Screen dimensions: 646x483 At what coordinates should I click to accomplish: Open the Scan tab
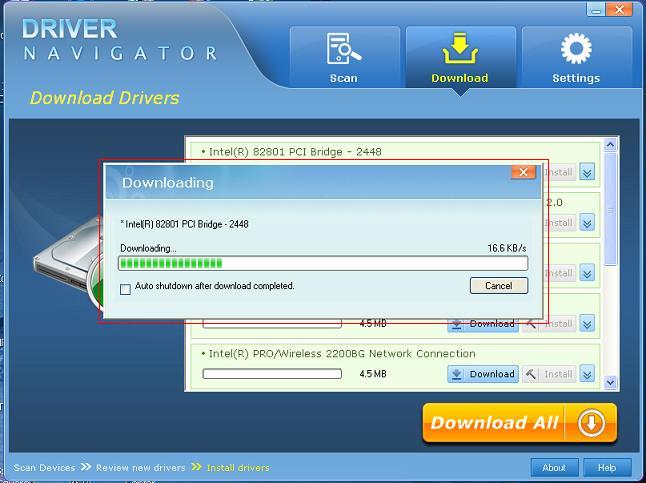coord(344,57)
